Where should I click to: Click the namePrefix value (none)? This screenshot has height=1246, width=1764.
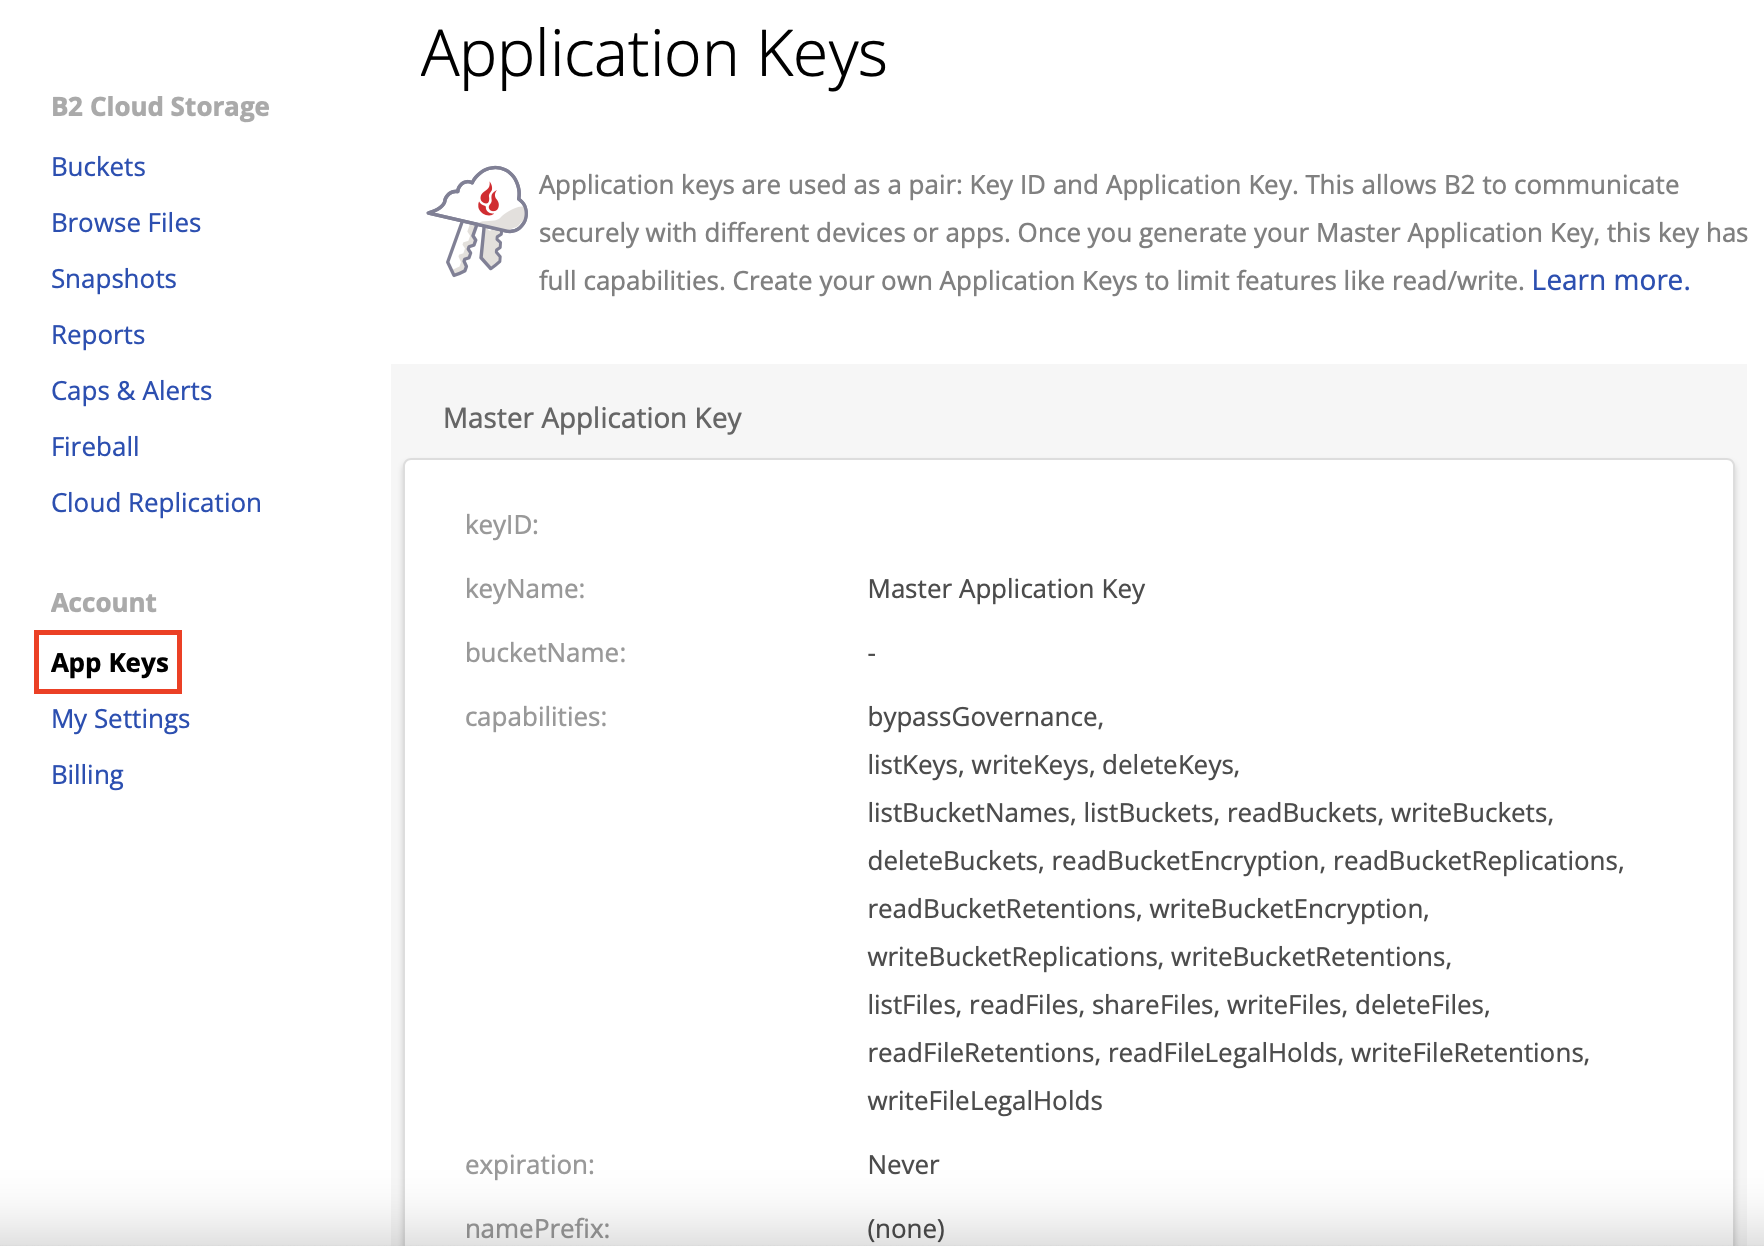point(905,1228)
